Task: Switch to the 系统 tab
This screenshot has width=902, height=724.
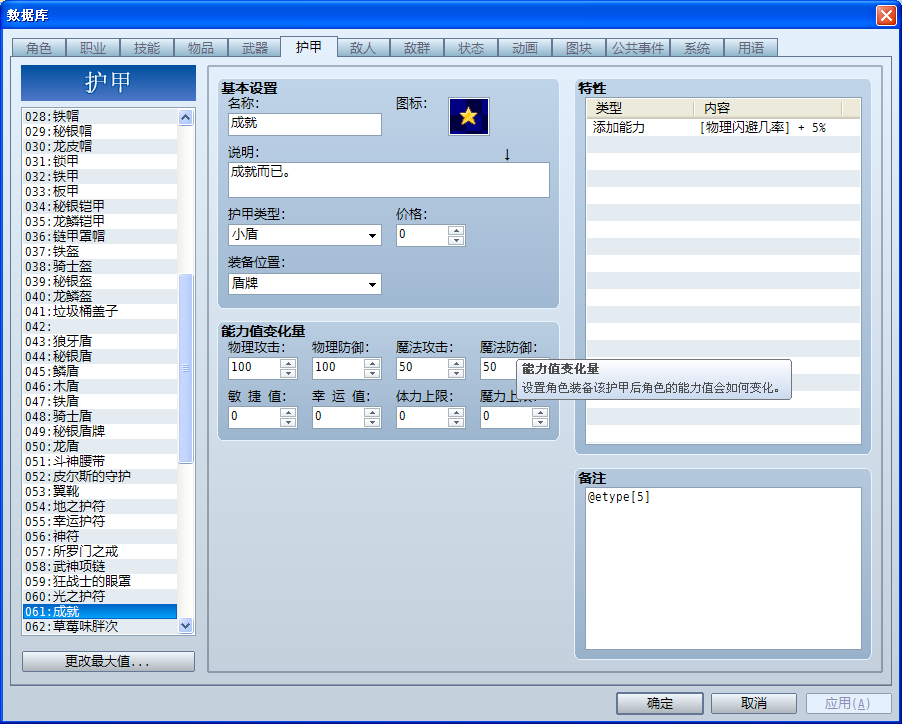Action: 697,48
